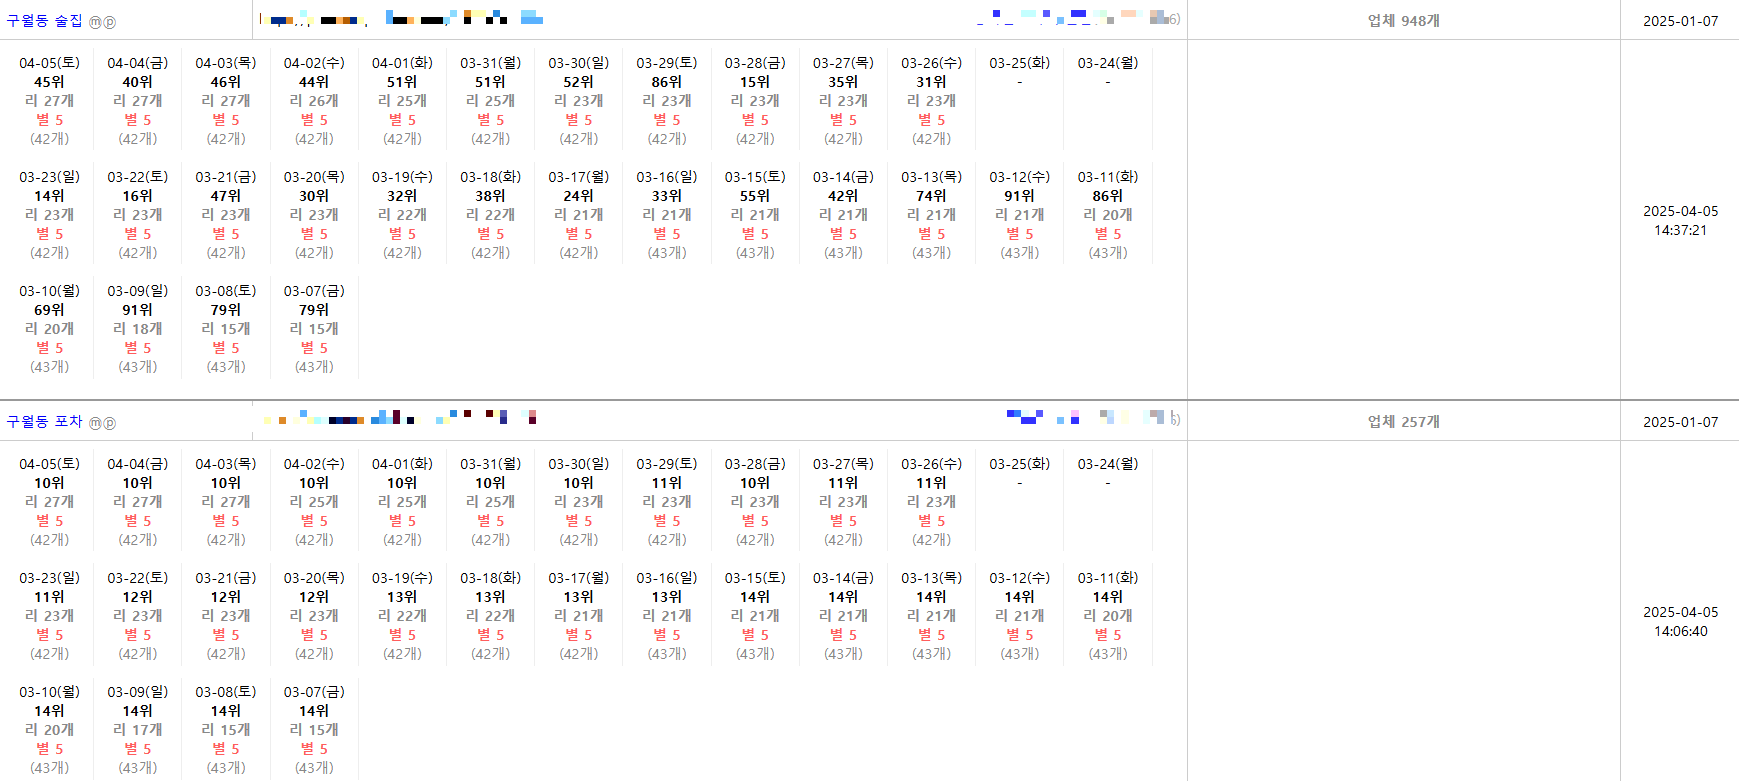
Task: Click the 리 18개 review count
Action: click(138, 329)
